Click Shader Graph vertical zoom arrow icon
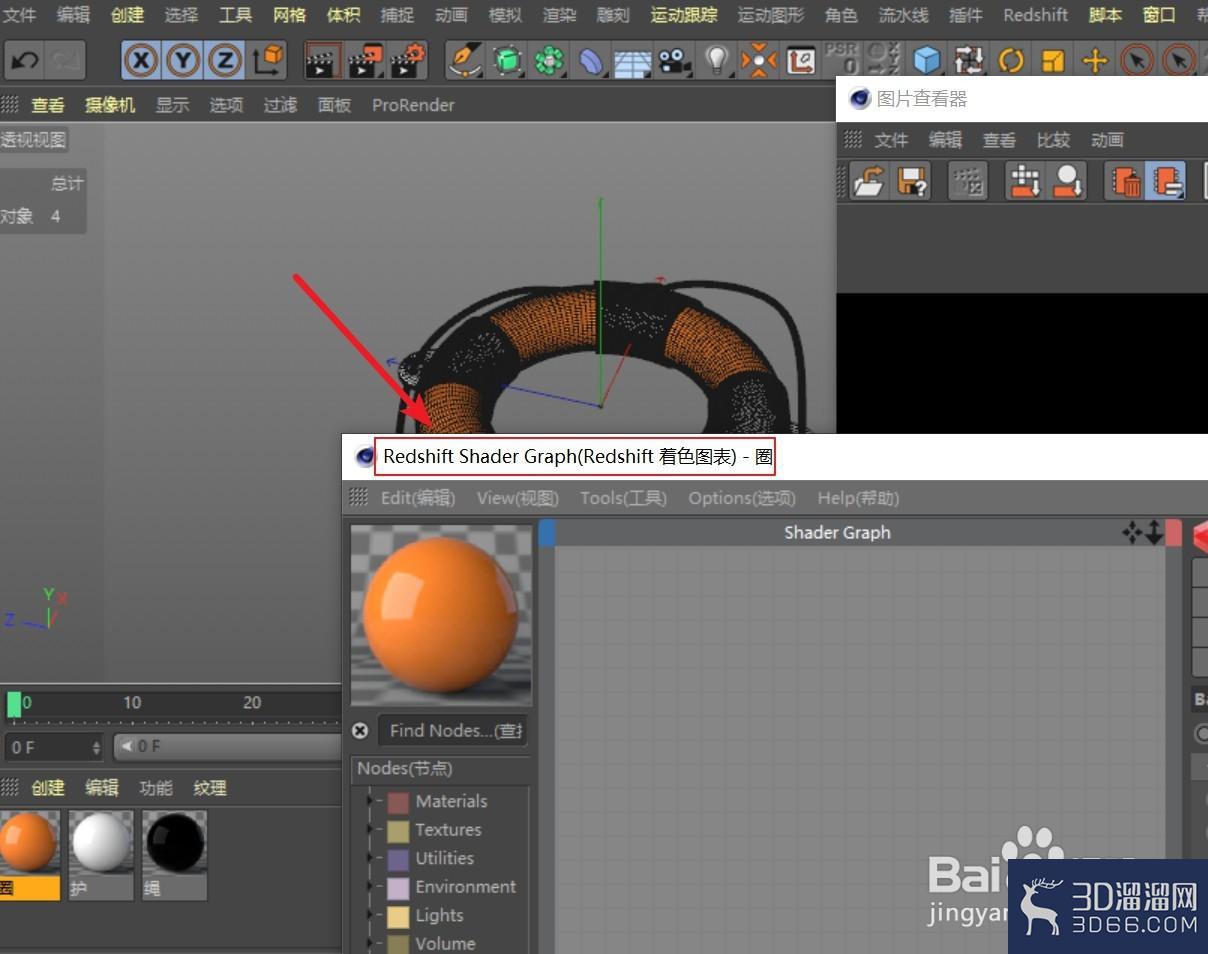Viewport: 1208px width, 954px height. click(1154, 532)
